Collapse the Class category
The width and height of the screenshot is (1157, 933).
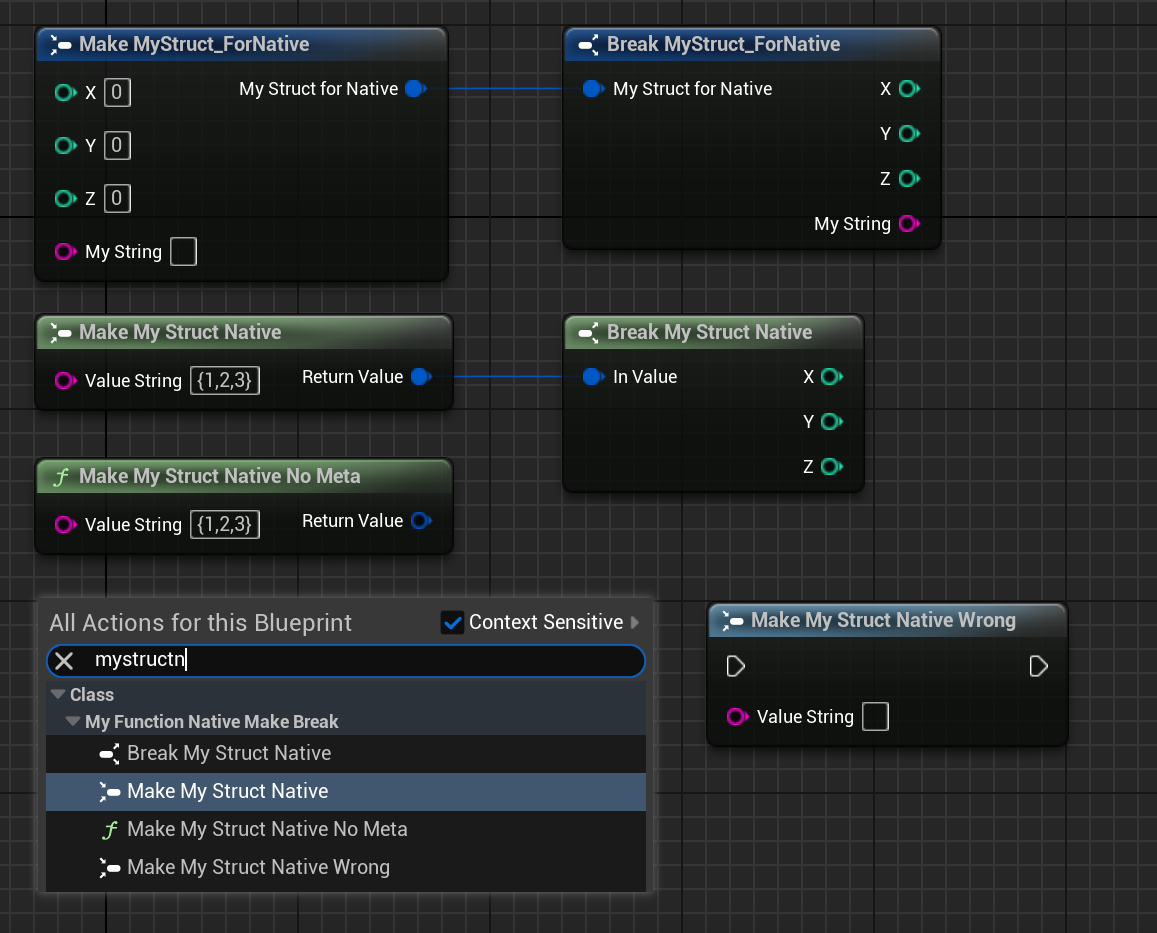click(58, 695)
